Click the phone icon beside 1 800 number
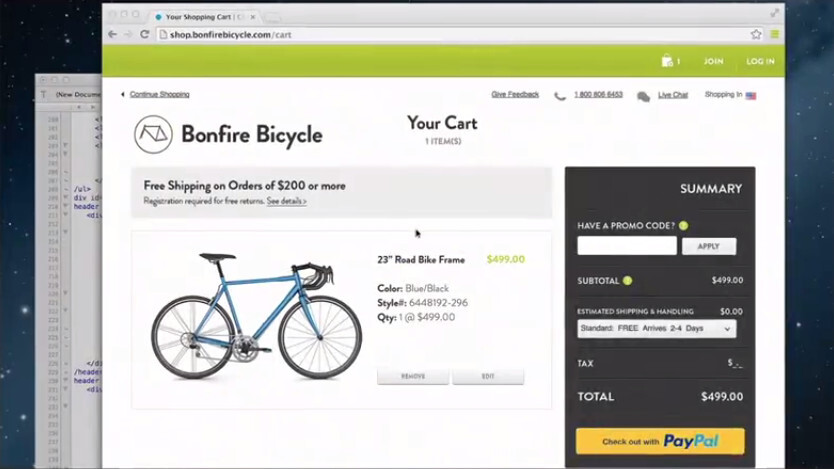834x469 pixels. (559, 96)
